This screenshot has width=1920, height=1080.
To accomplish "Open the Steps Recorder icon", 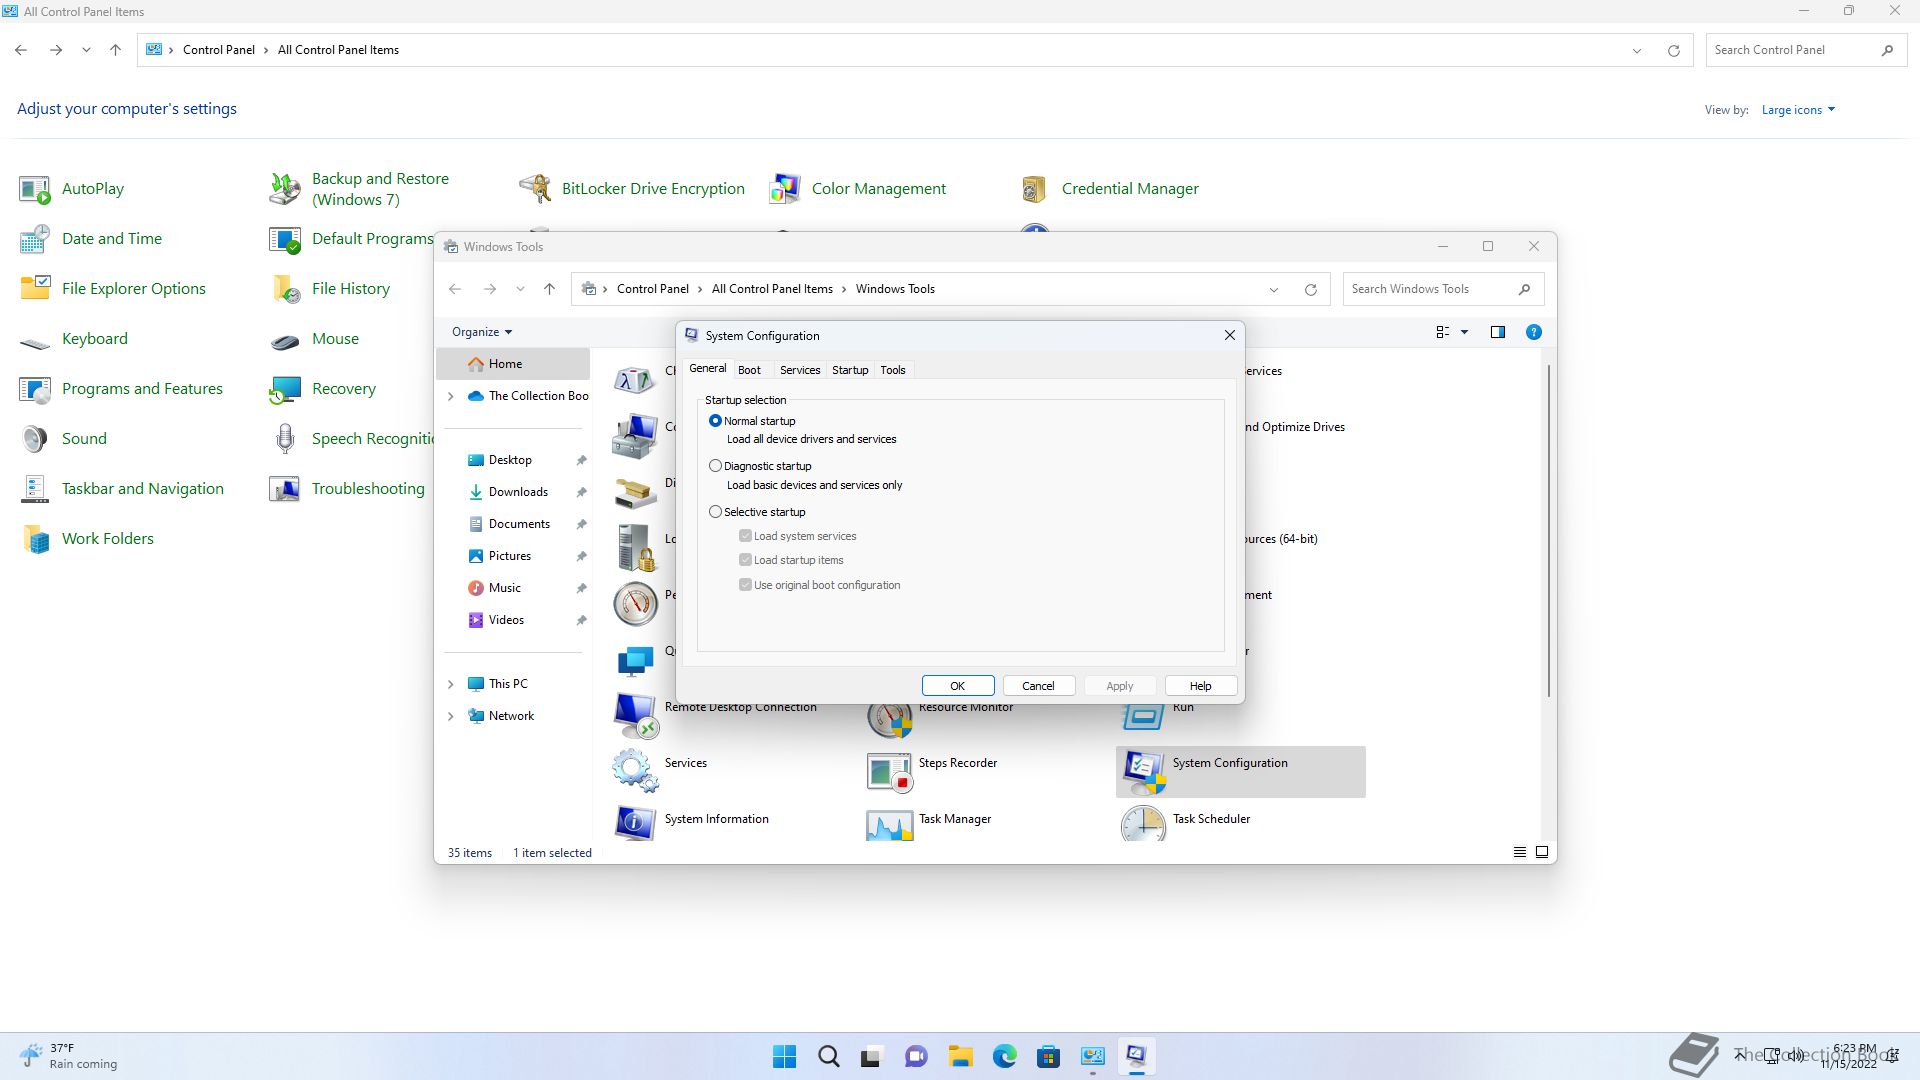I will pos(889,772).
